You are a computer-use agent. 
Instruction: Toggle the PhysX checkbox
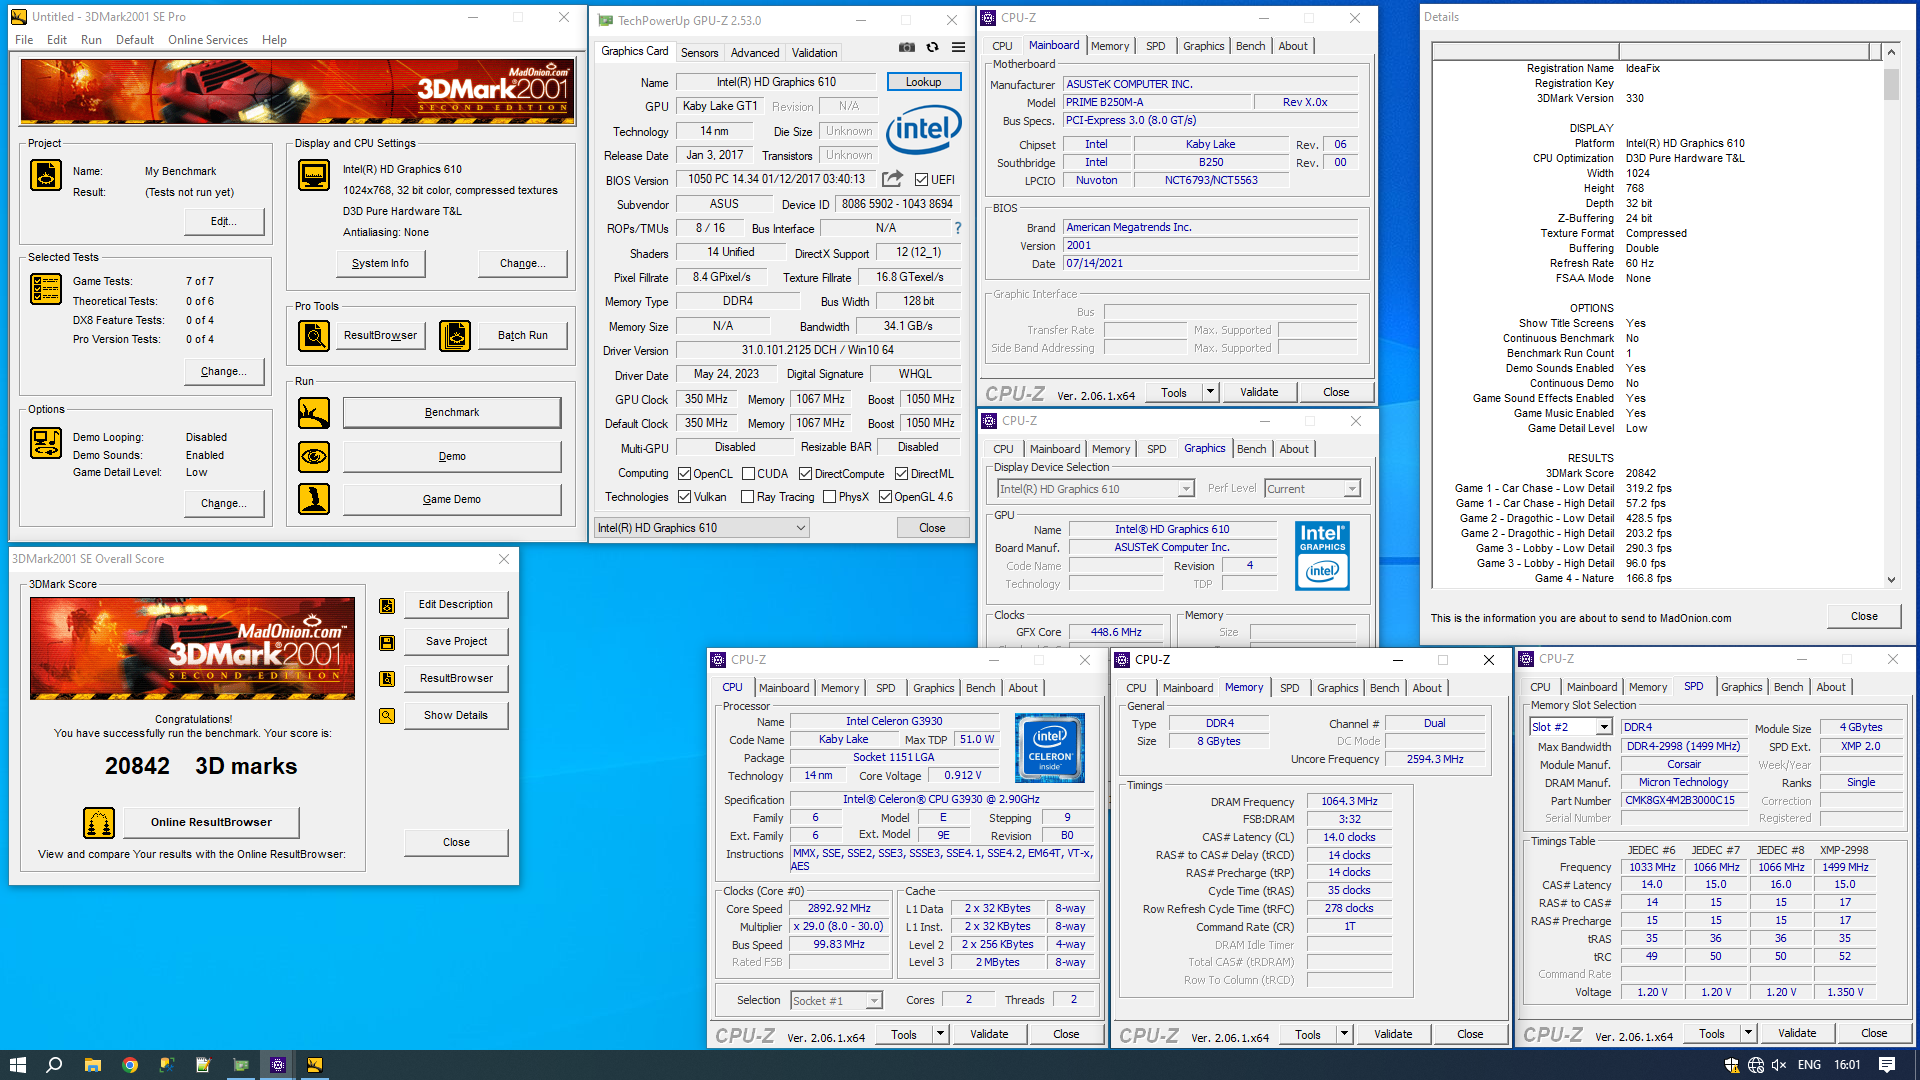pyautogui.click(x=829, y=497)
